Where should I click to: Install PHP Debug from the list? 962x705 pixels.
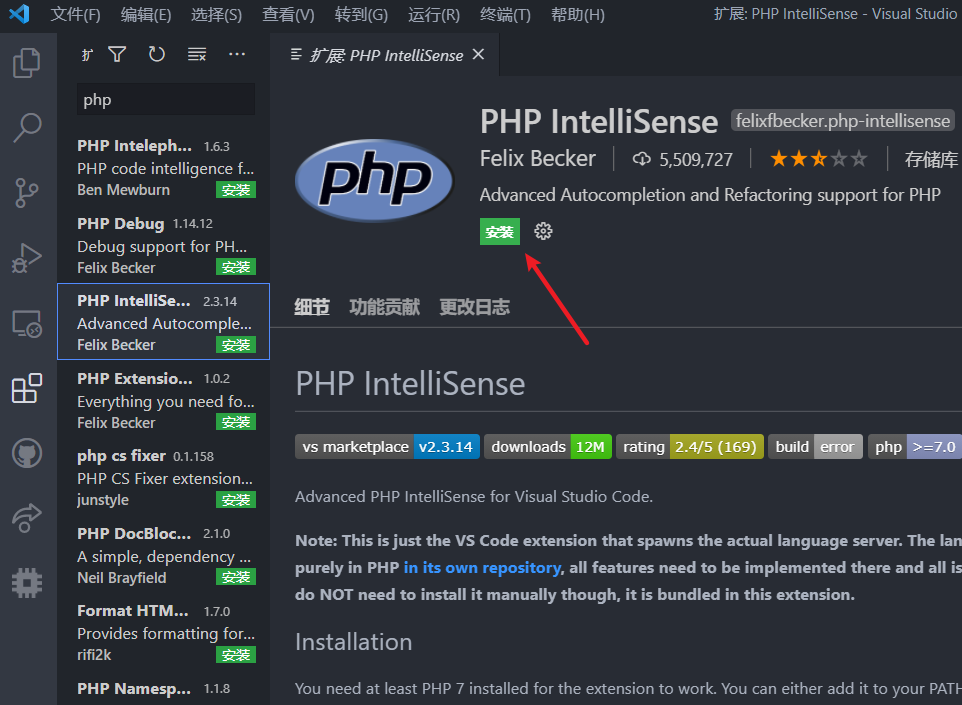pos(236,267)
